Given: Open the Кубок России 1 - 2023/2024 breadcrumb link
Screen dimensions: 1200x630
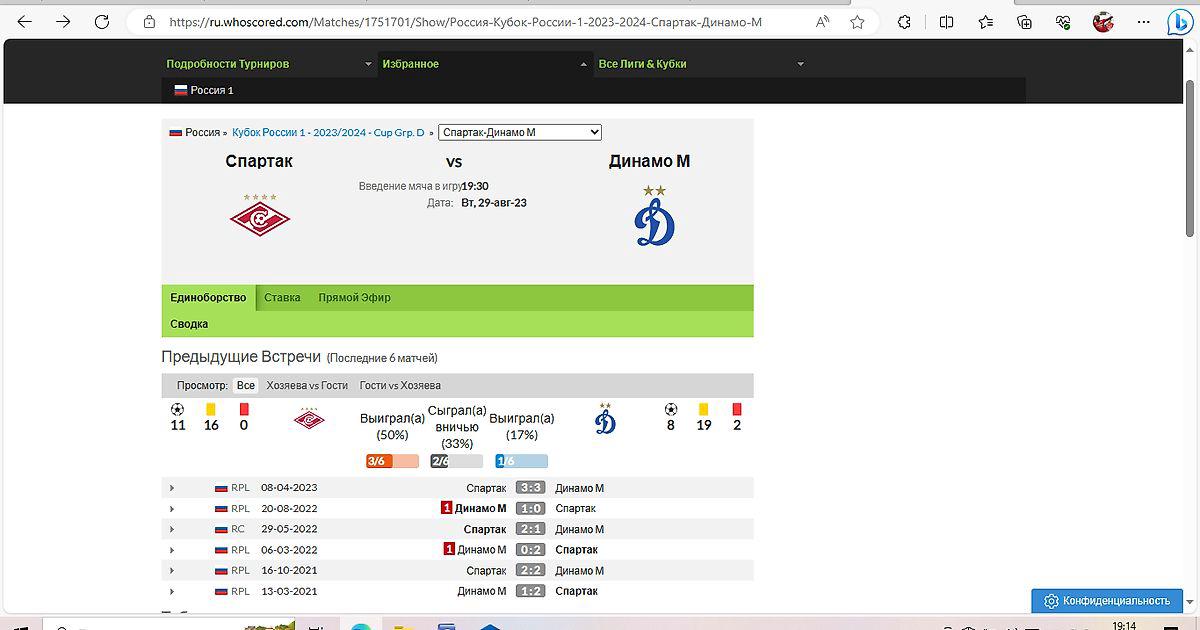Looking at the screenshot, I should point(328,132).
